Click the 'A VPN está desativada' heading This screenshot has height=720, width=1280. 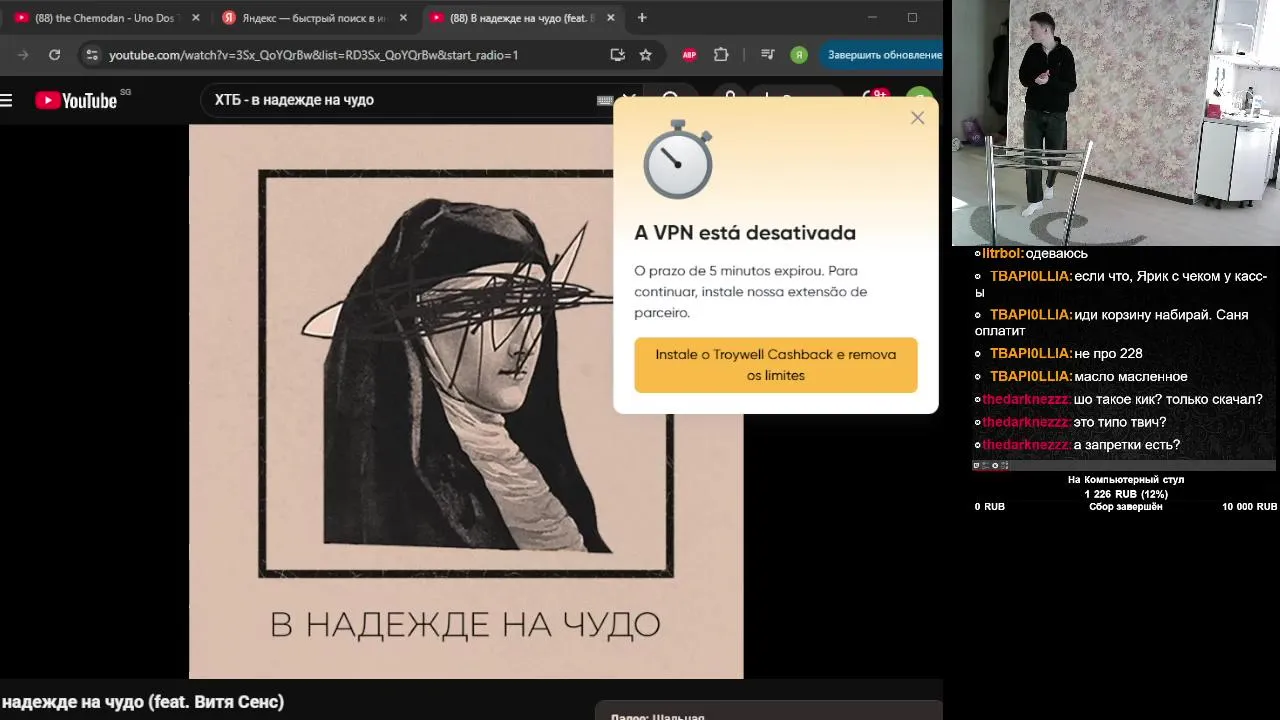[x=745, y=233]
